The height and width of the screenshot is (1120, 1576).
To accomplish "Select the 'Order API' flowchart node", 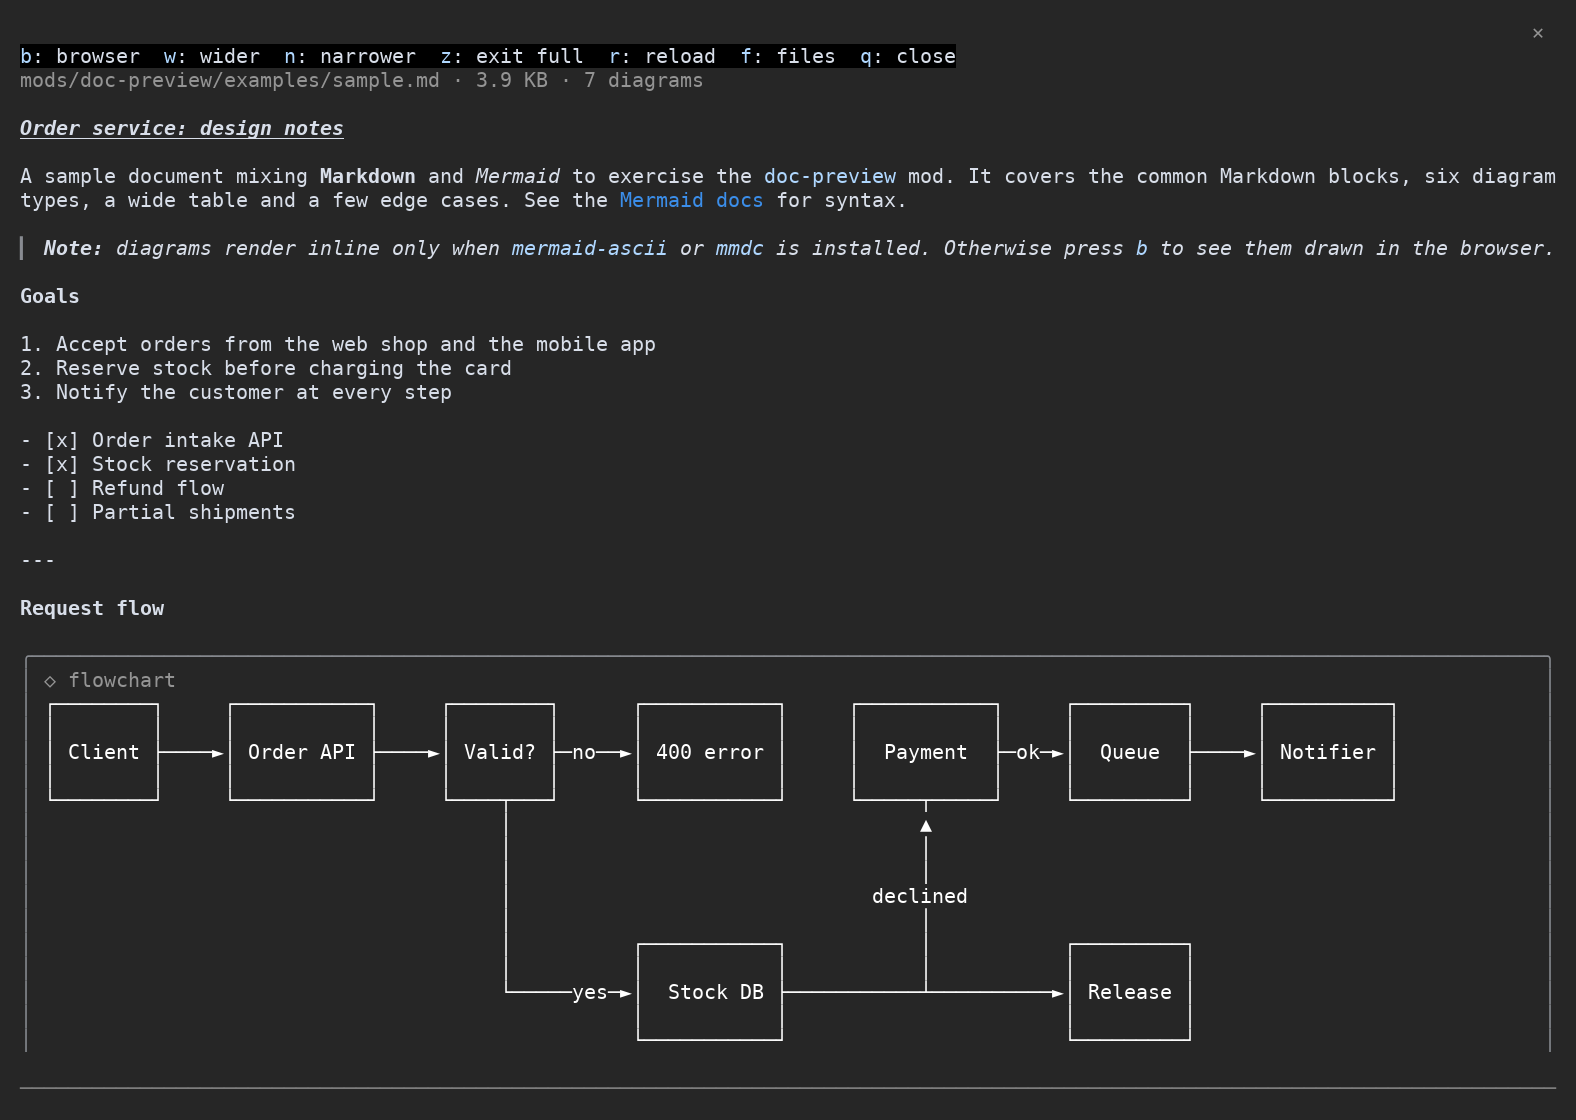I will (302, 752).
